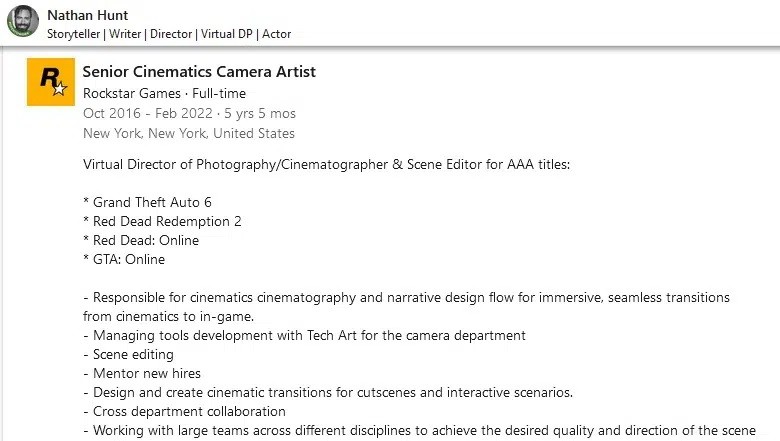Click the cinematics cinematography responsibility line
This screenshot has width=780, height=441.
tap(406, 298)
